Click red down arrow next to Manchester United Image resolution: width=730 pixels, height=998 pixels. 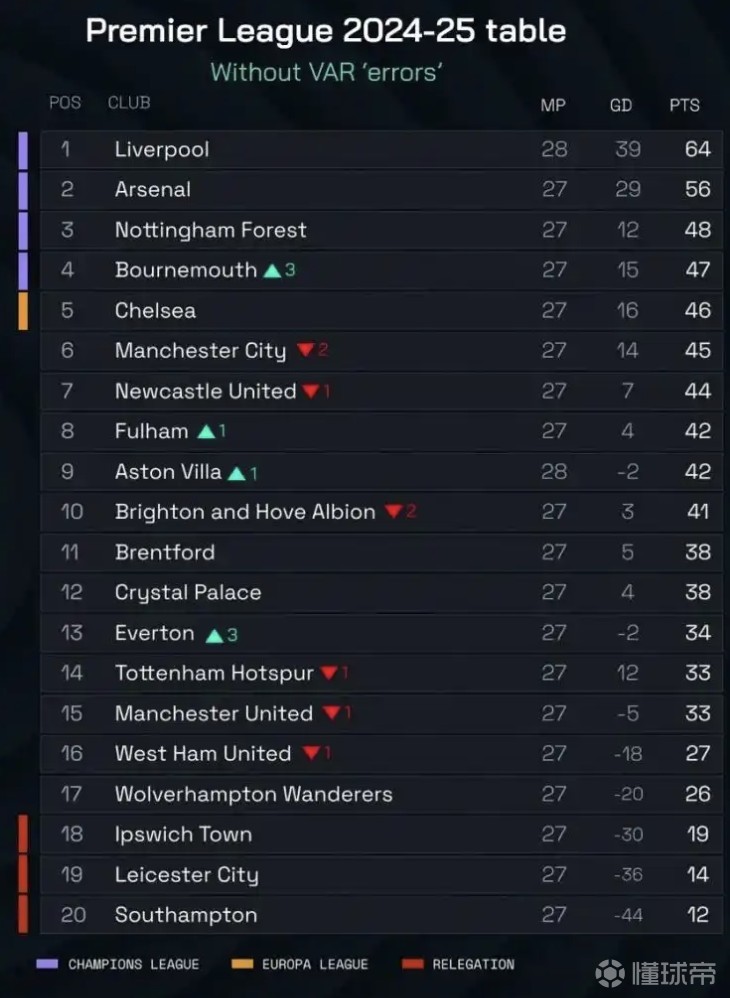(331, 714)
